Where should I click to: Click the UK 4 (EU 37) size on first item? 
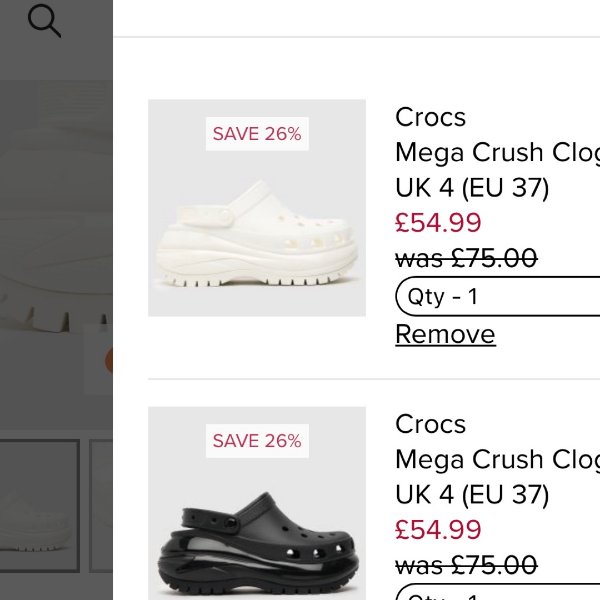click(472, 187)
